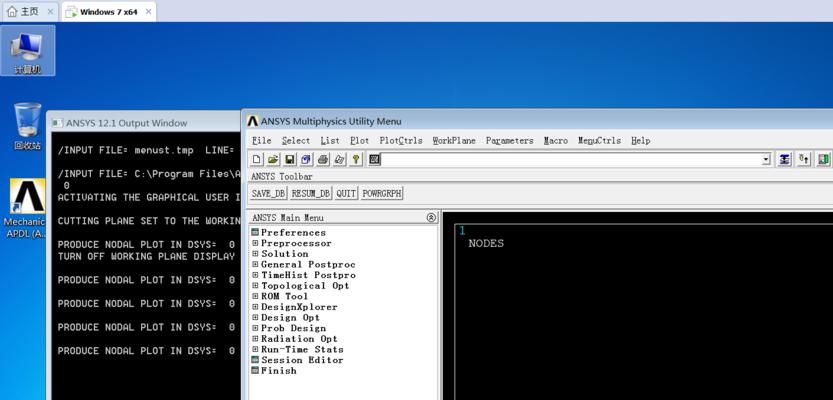Expand the TimeHist Postpro node
The height and width of the screenshot is (400, 833).
coord(255,275)
